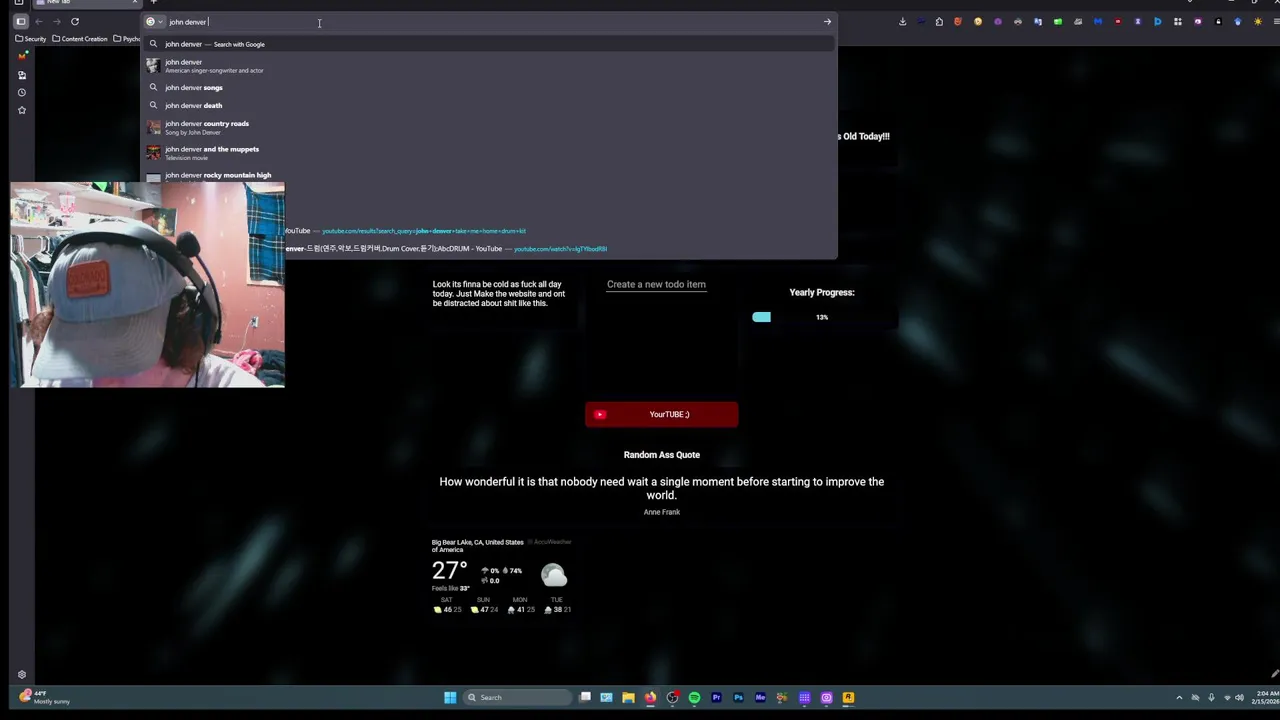Select the 'john denver country roads' suggestion

point(489,127)
